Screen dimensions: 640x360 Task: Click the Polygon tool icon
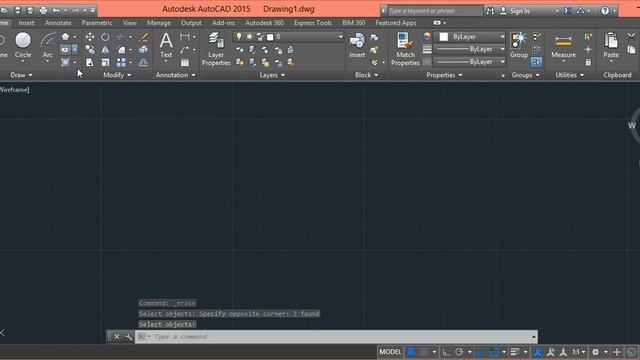point(65,37)
